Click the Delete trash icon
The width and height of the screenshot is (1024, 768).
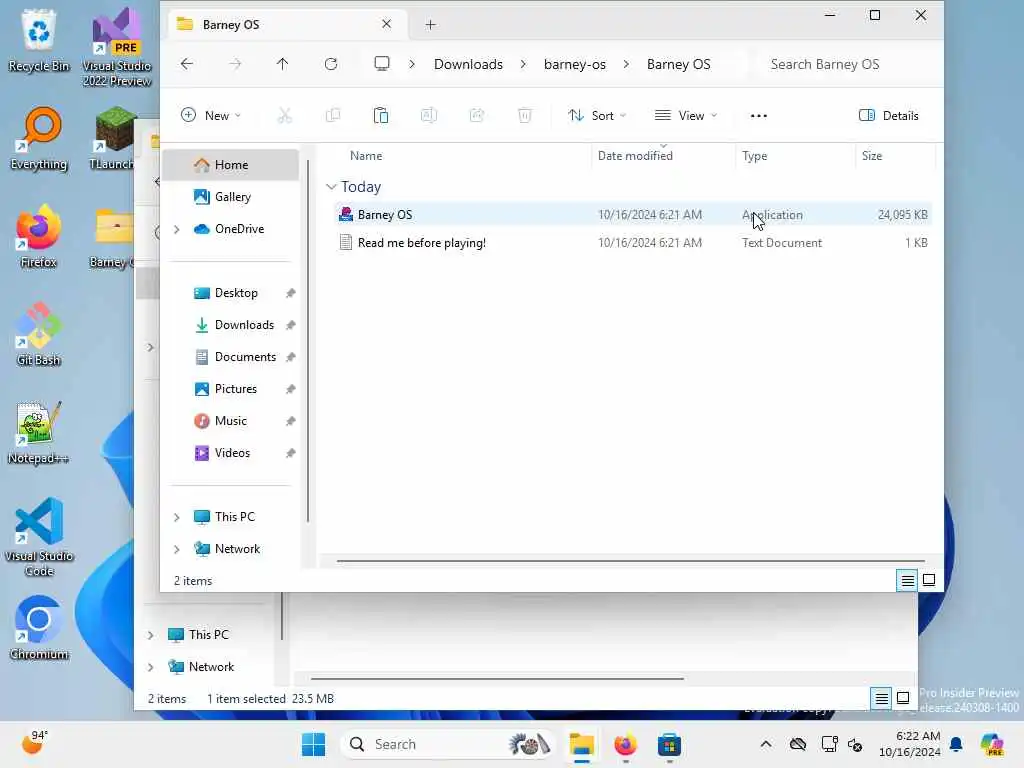point(524,116)
